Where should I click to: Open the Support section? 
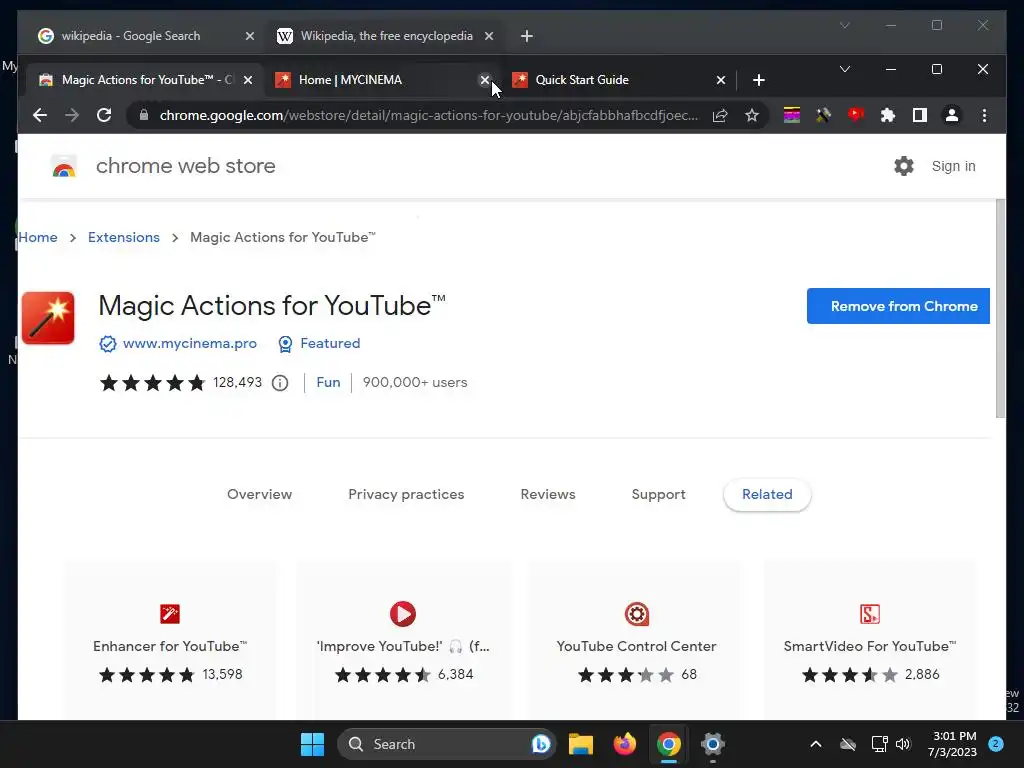658,494
